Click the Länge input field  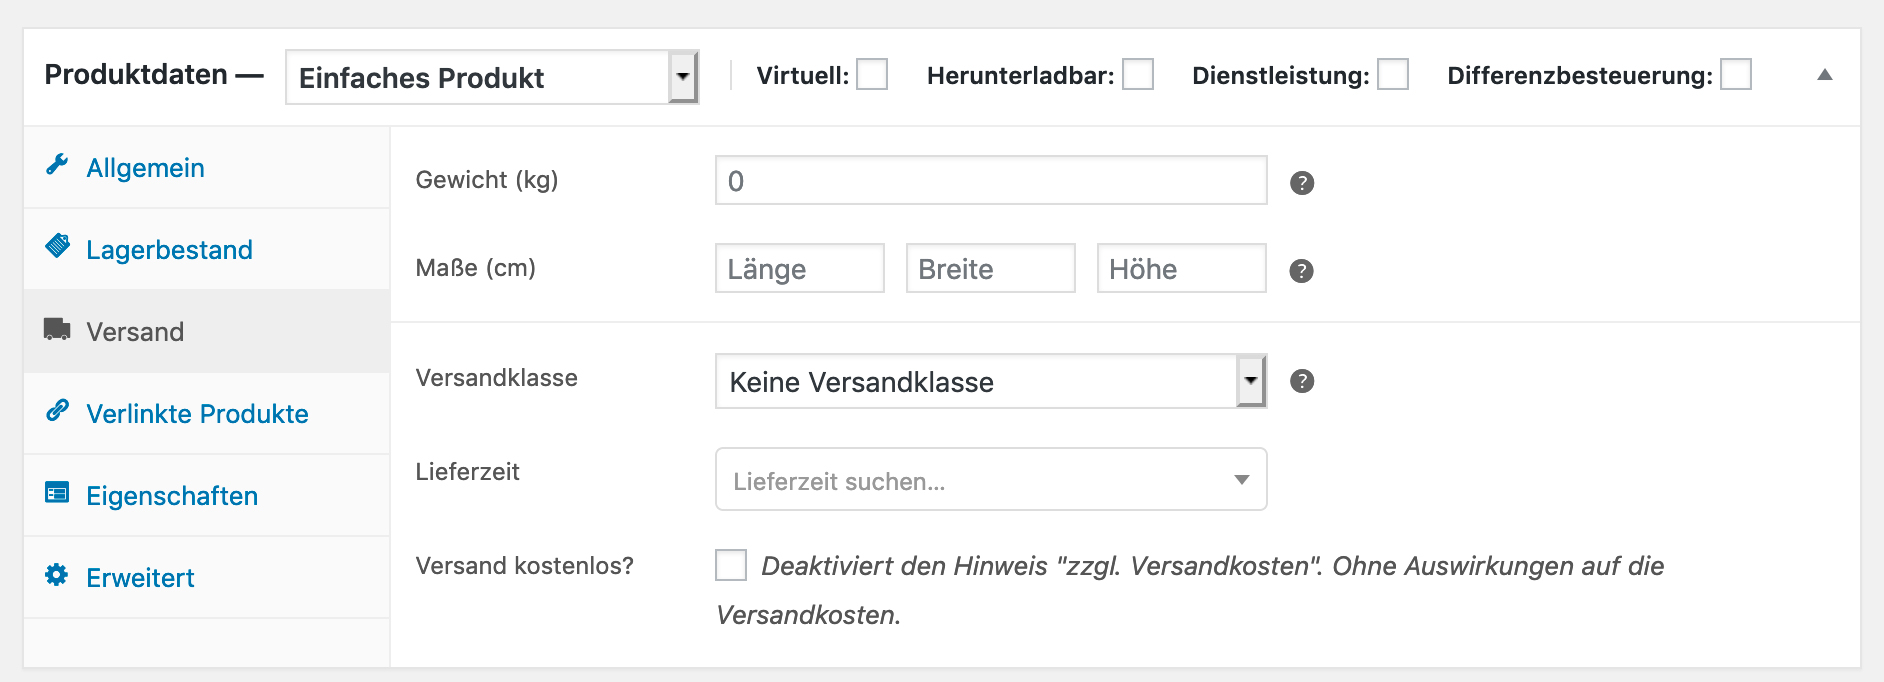[800, 268]
